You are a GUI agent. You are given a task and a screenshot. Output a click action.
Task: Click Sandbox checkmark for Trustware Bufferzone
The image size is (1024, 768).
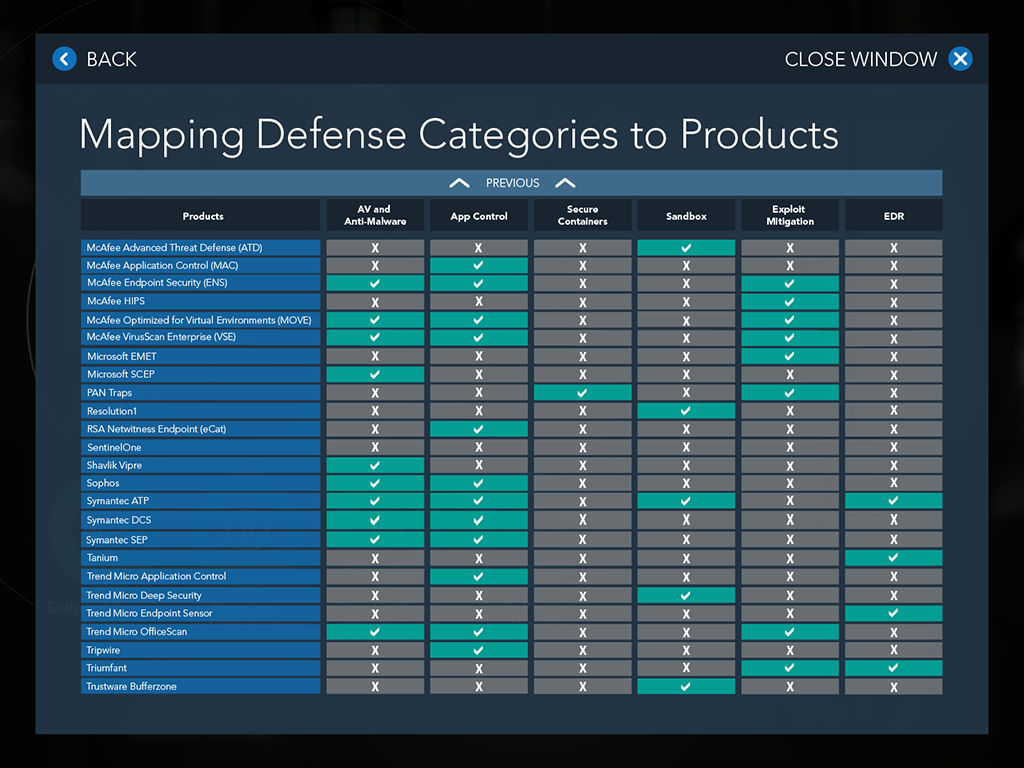[x=686, y=686]
